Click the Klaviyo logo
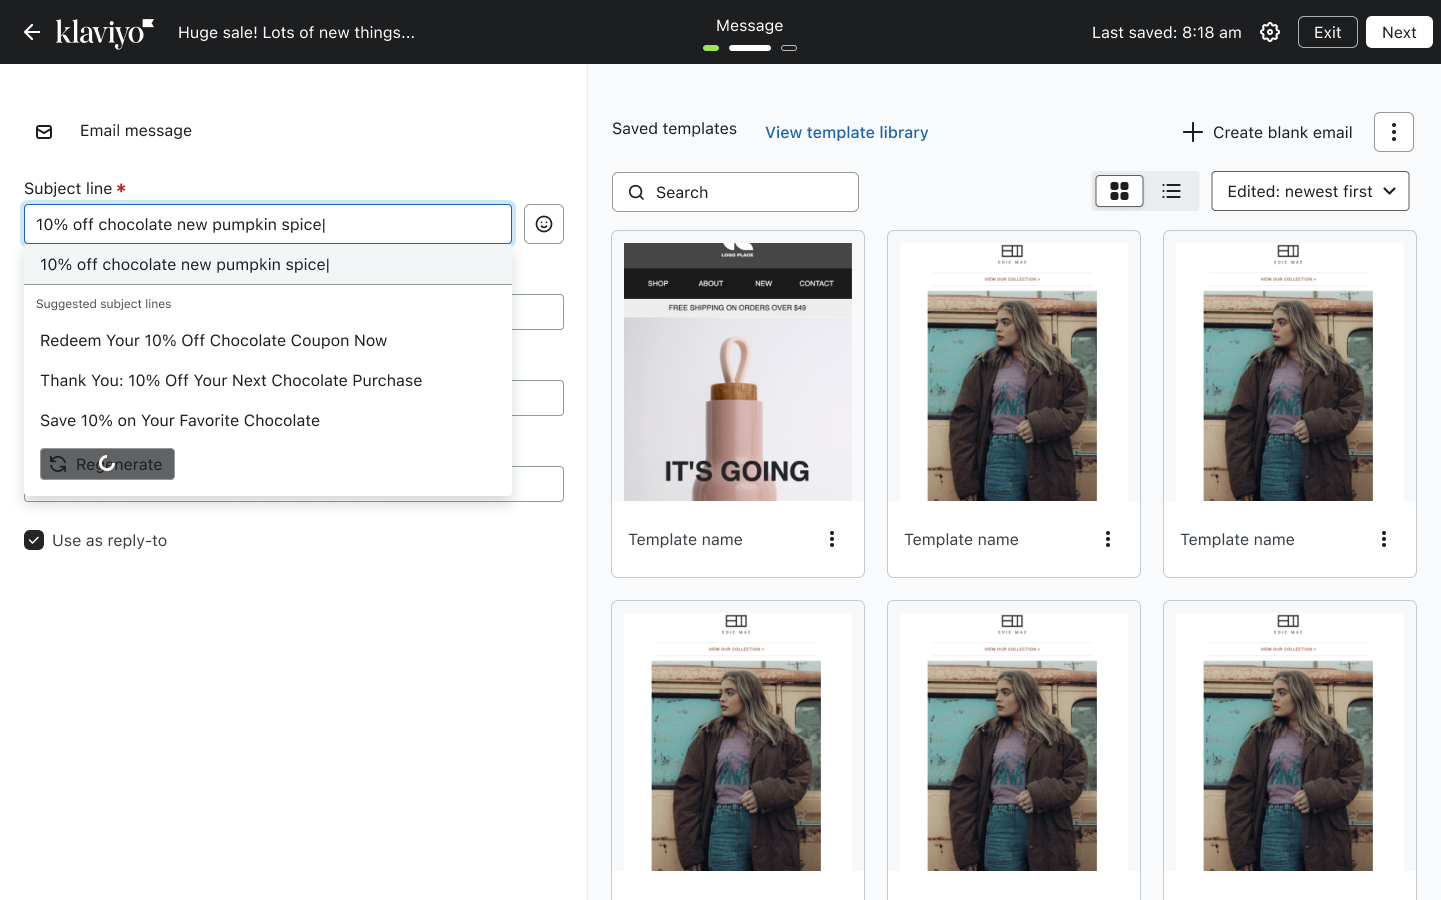The width and height of the screenshot is (1441, 900). (105, 32)
